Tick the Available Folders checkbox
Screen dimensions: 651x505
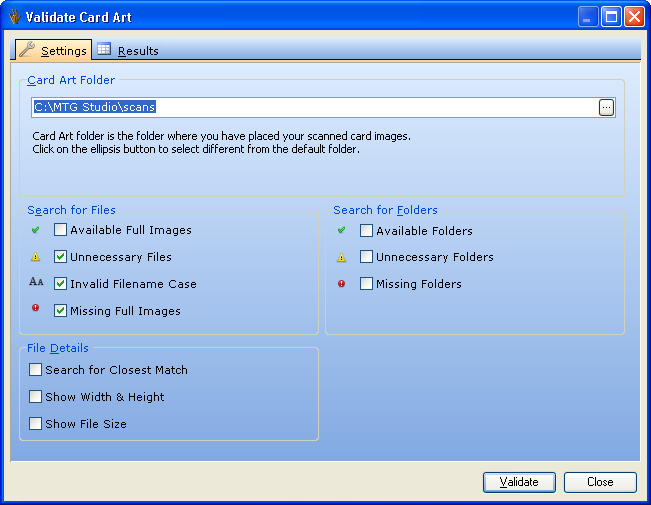point(366,230)
